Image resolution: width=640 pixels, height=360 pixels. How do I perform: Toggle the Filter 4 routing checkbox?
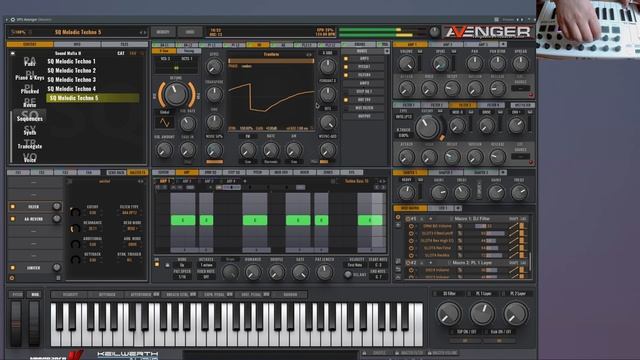click(x=346, y=75)
